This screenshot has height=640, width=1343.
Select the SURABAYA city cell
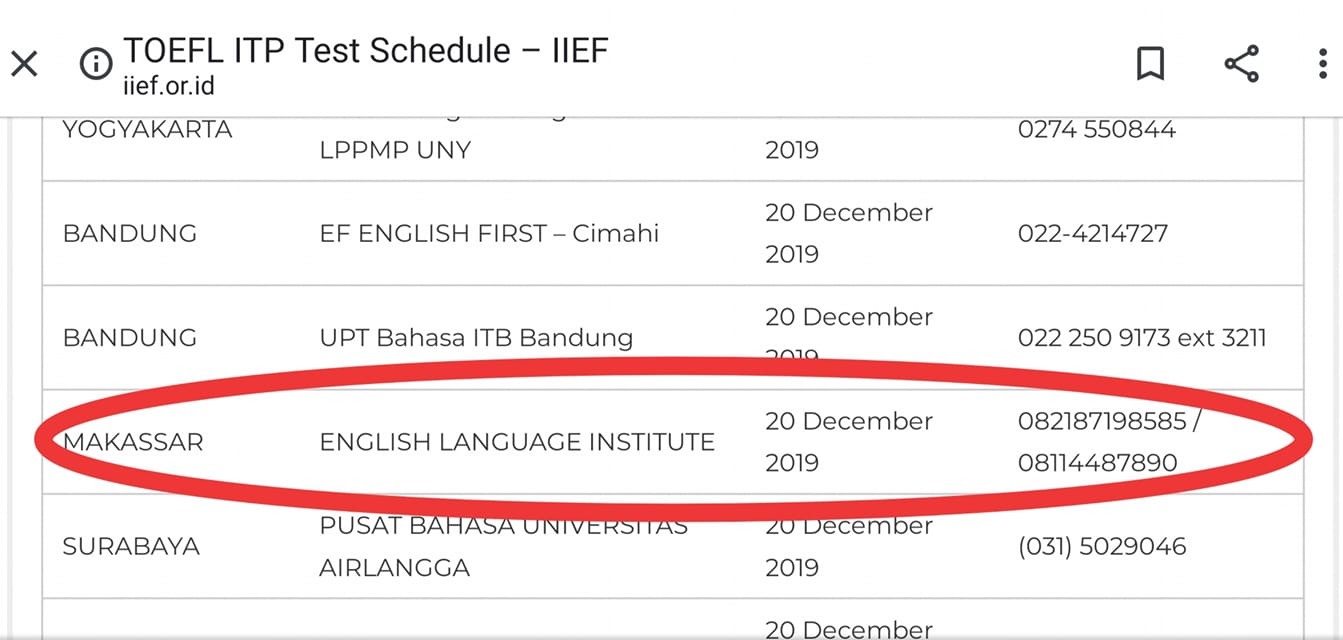click(x=131, y=546)
